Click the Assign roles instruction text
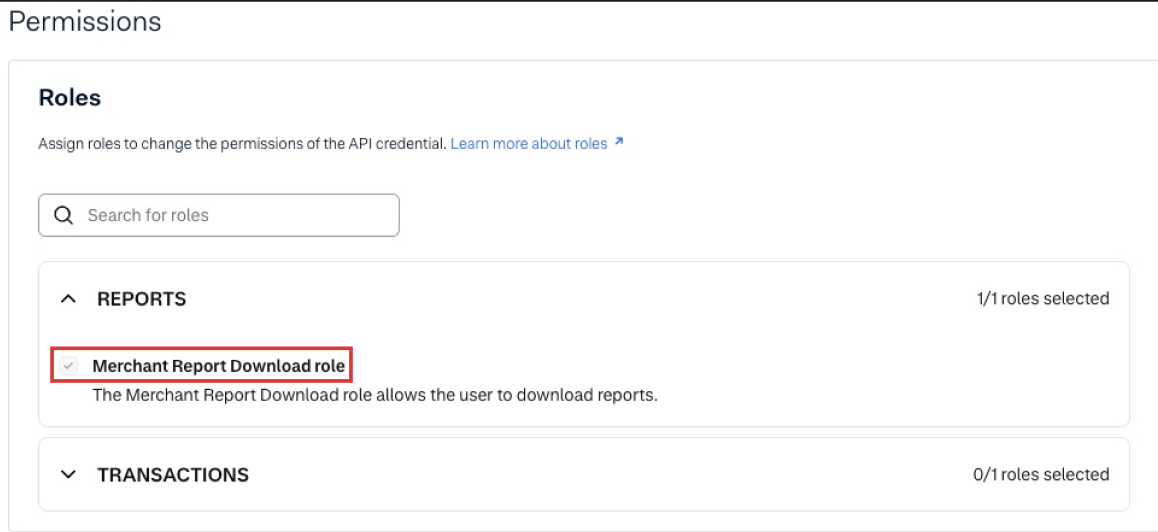1158x532 pixels. [242, 143]
